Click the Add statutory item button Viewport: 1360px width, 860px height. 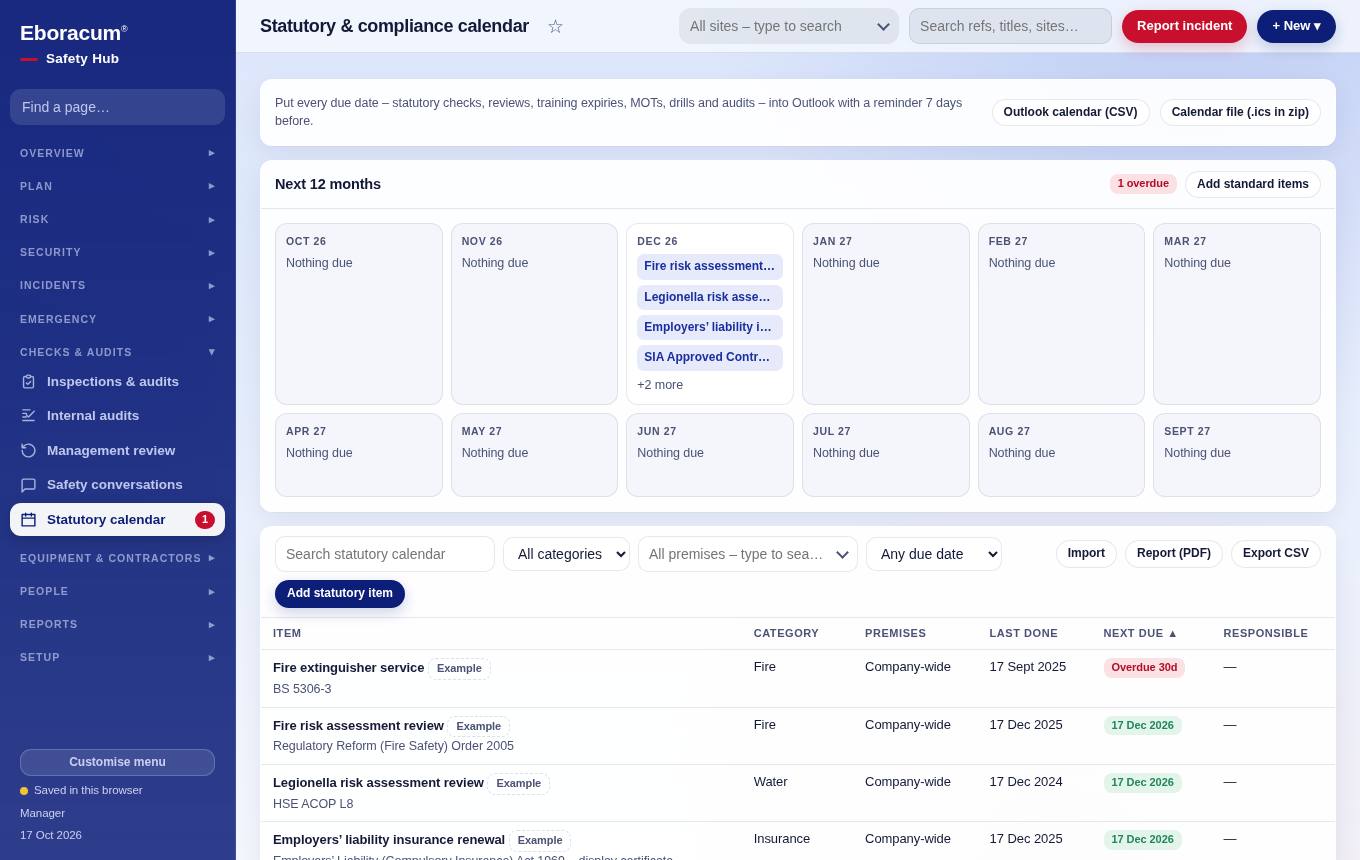340,594
